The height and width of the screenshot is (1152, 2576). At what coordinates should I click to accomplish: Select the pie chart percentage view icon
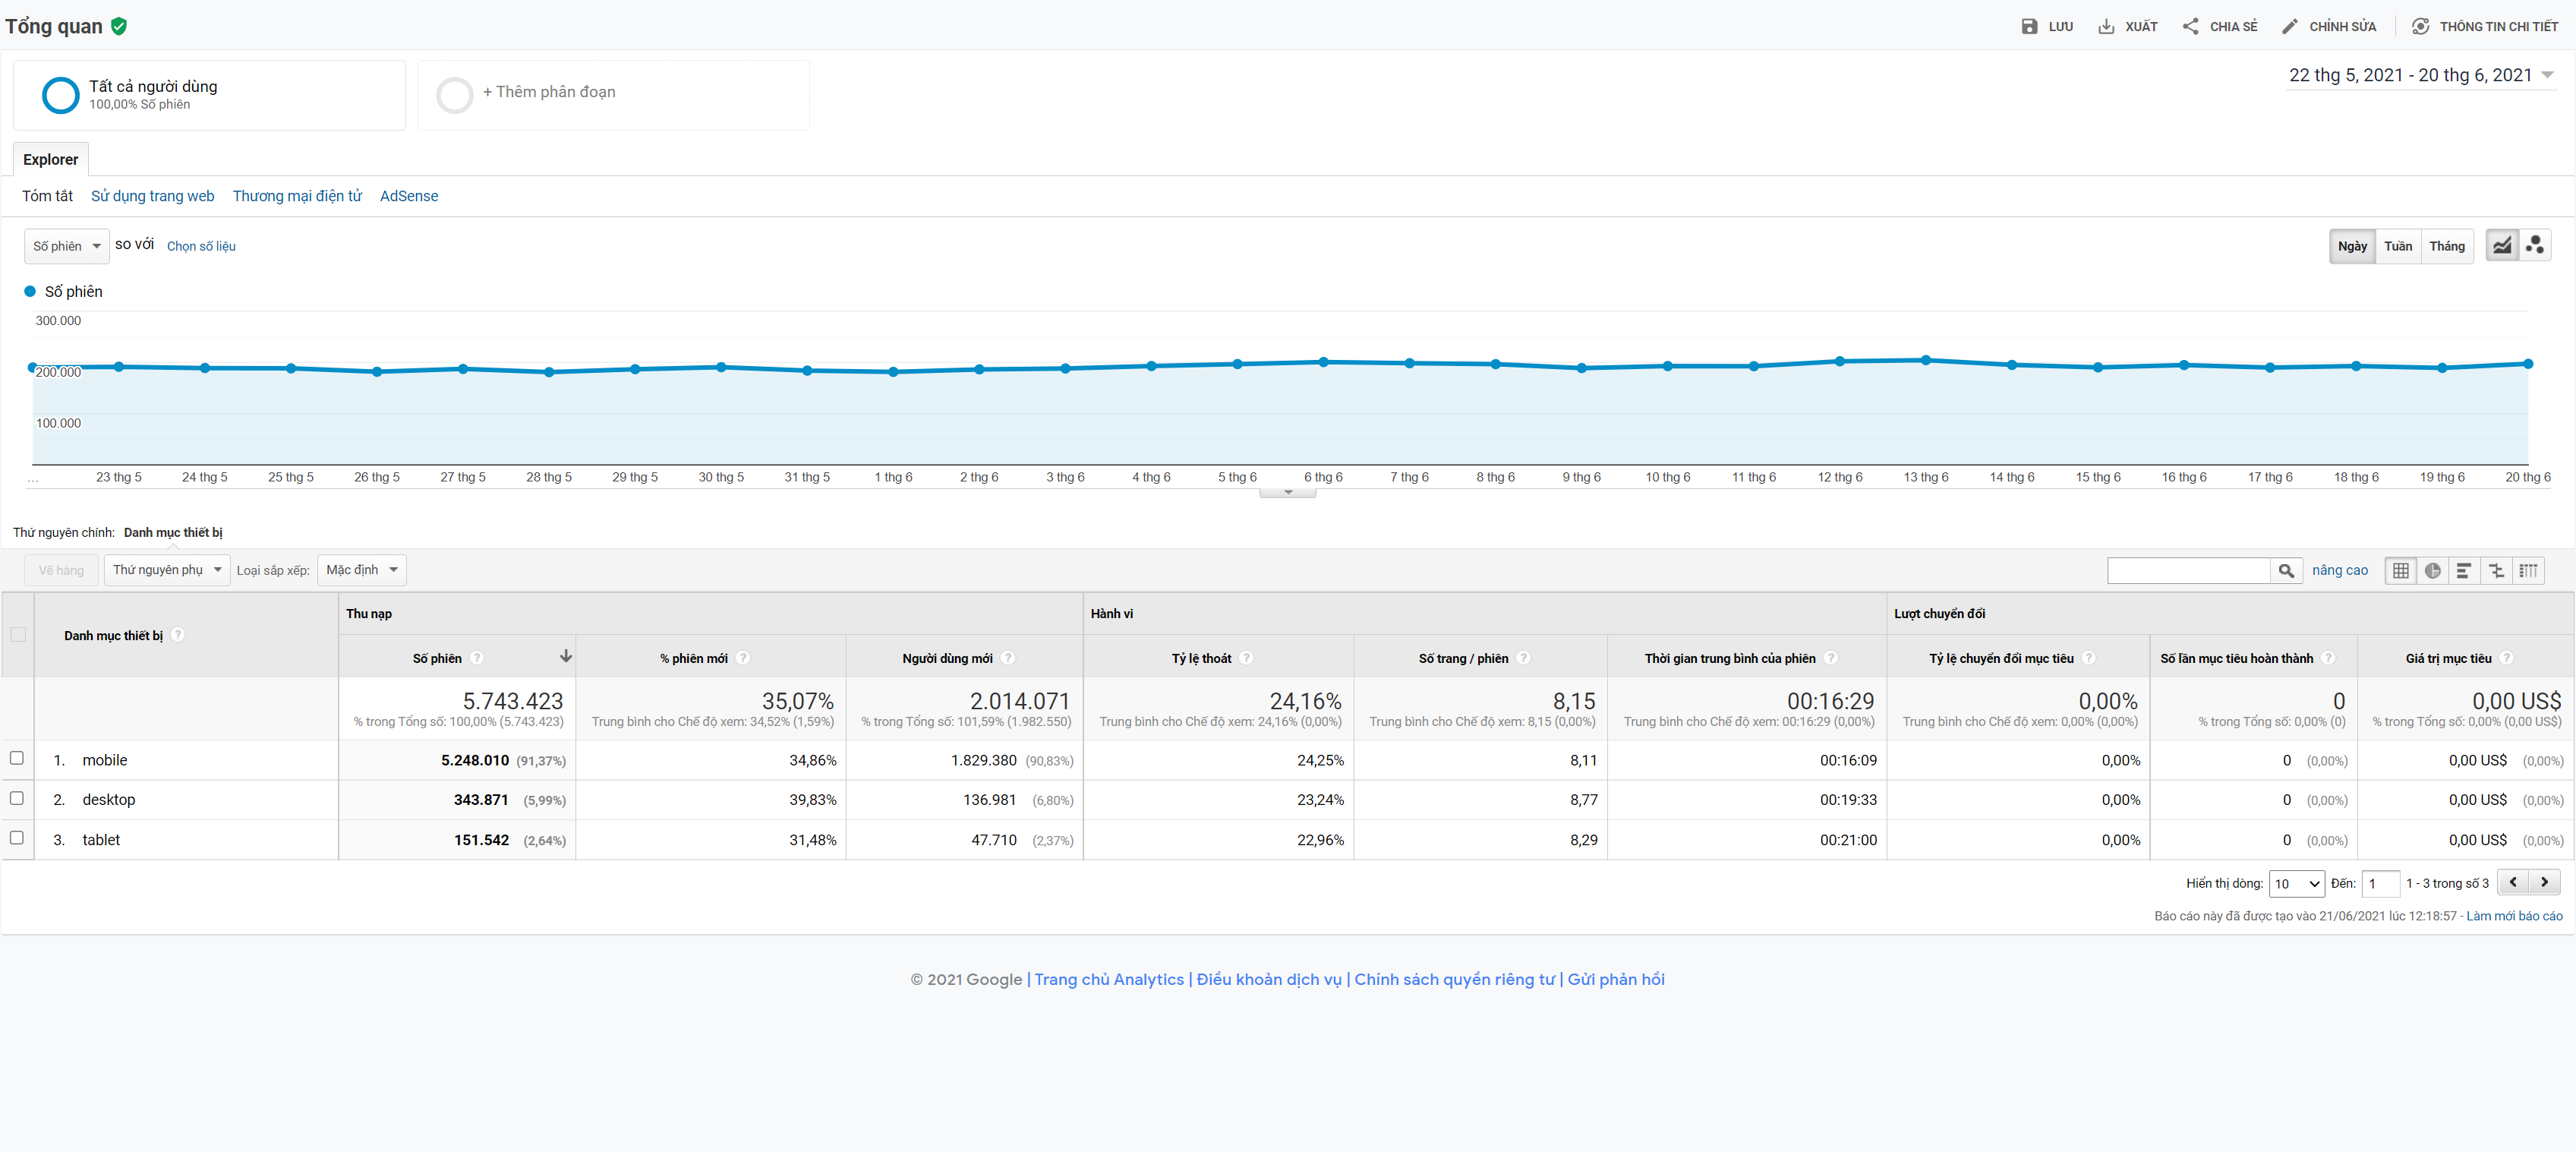coord(2432,571)
